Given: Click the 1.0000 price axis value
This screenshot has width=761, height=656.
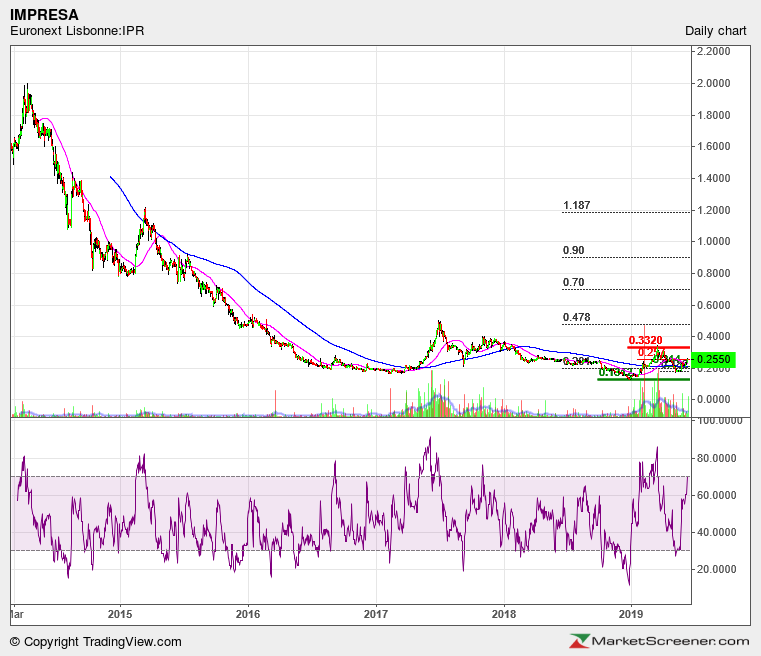Looking at the screenshot, I should coord(713,242).
